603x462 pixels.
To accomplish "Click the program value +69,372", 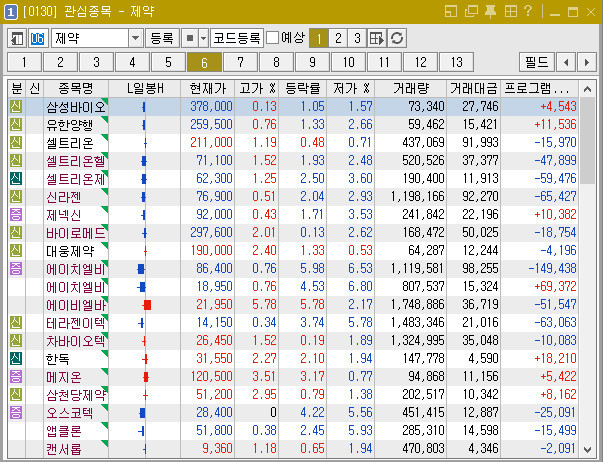I will [555, 287].
